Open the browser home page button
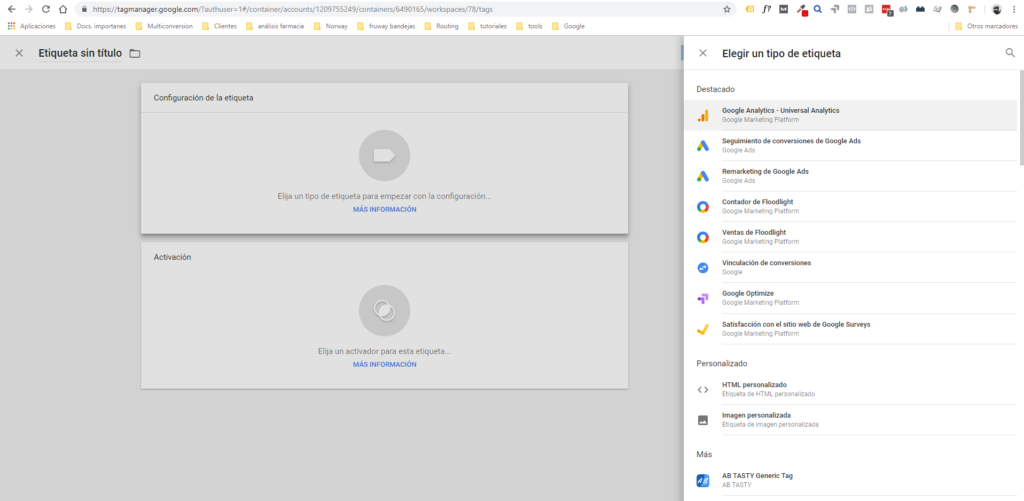The image size is (1024, 501). pos(63,9)
